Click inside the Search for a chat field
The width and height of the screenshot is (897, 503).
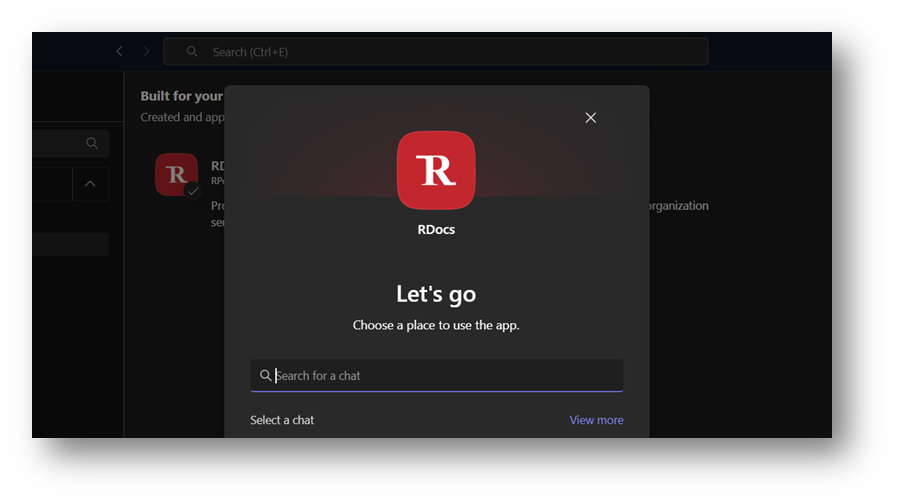point(436,375)
